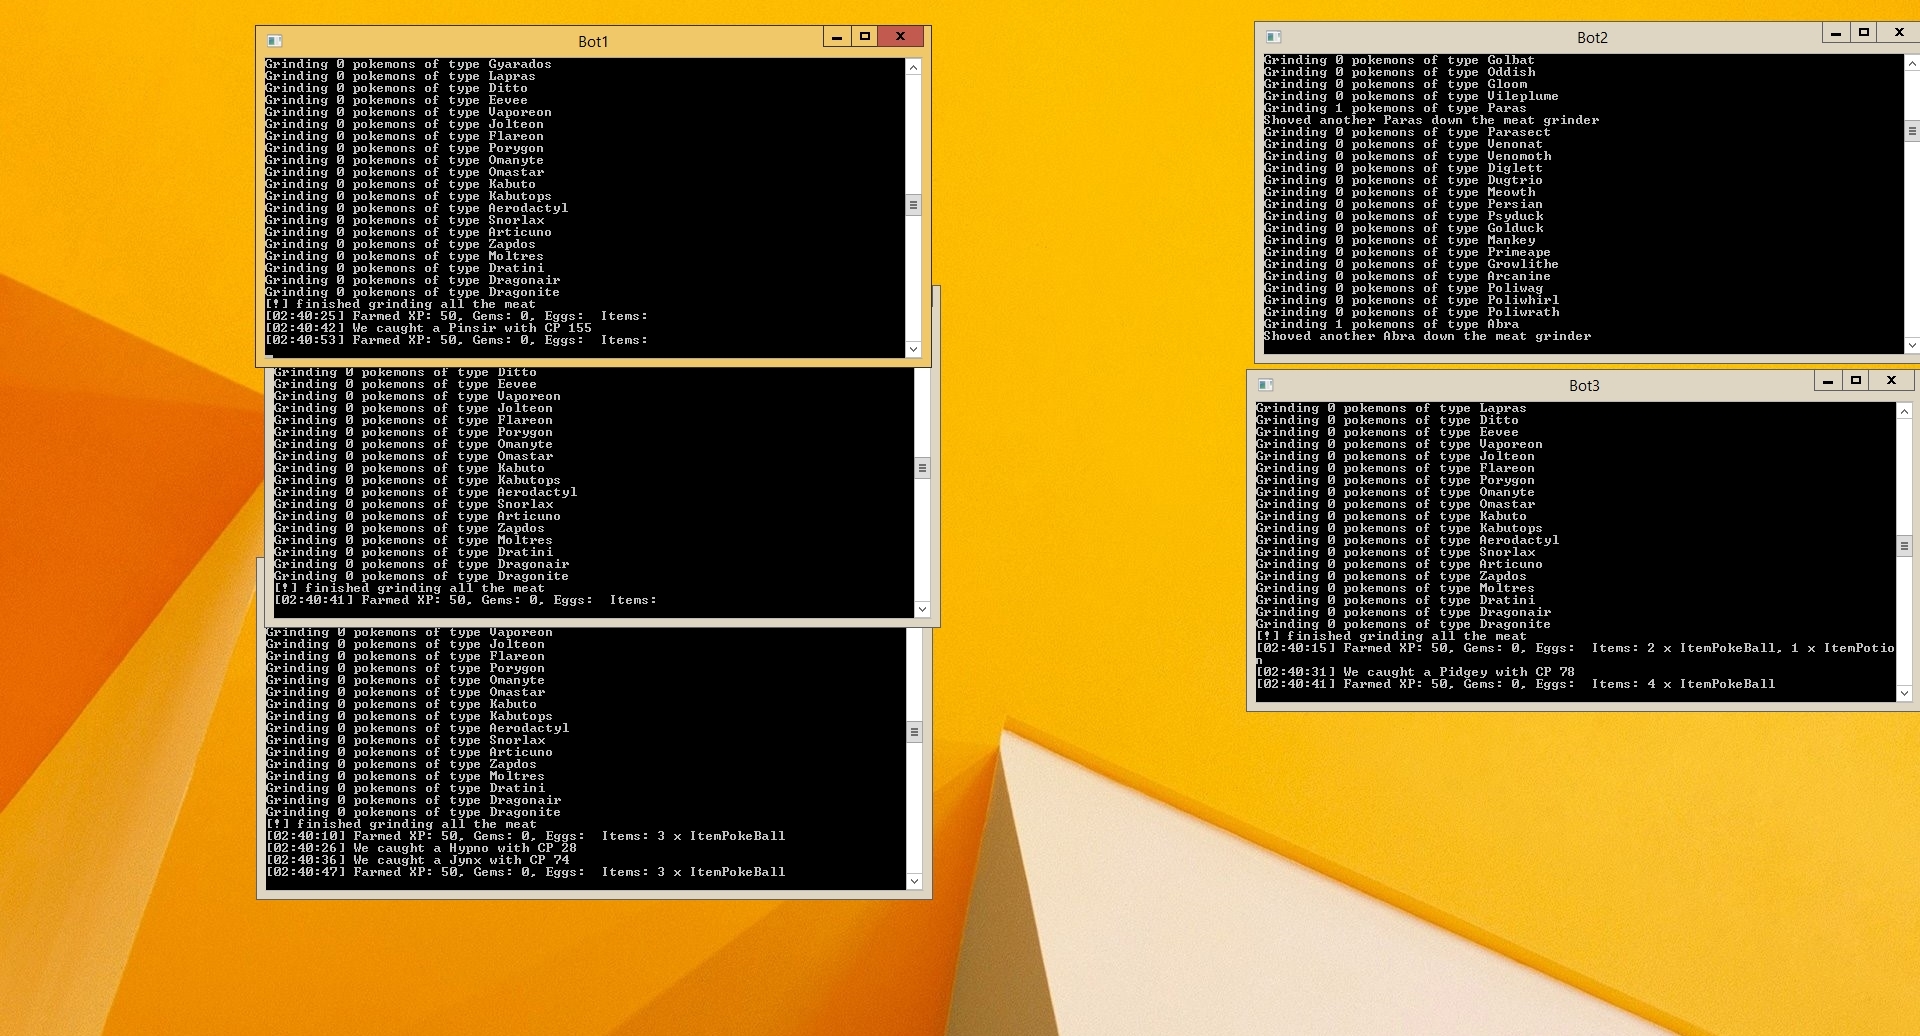Maximize the Bot1 console window
This screenshot has width=1920, height=1036.
[x=865, y=37]
